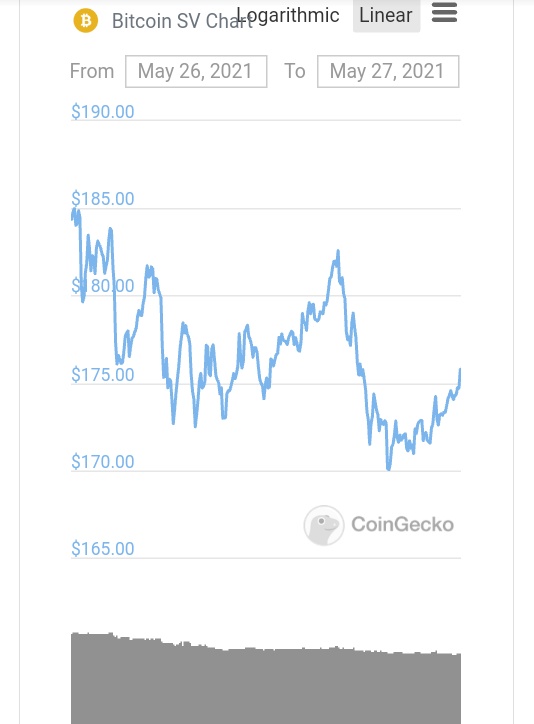Click the $175.00 axis label

(102, 374)
